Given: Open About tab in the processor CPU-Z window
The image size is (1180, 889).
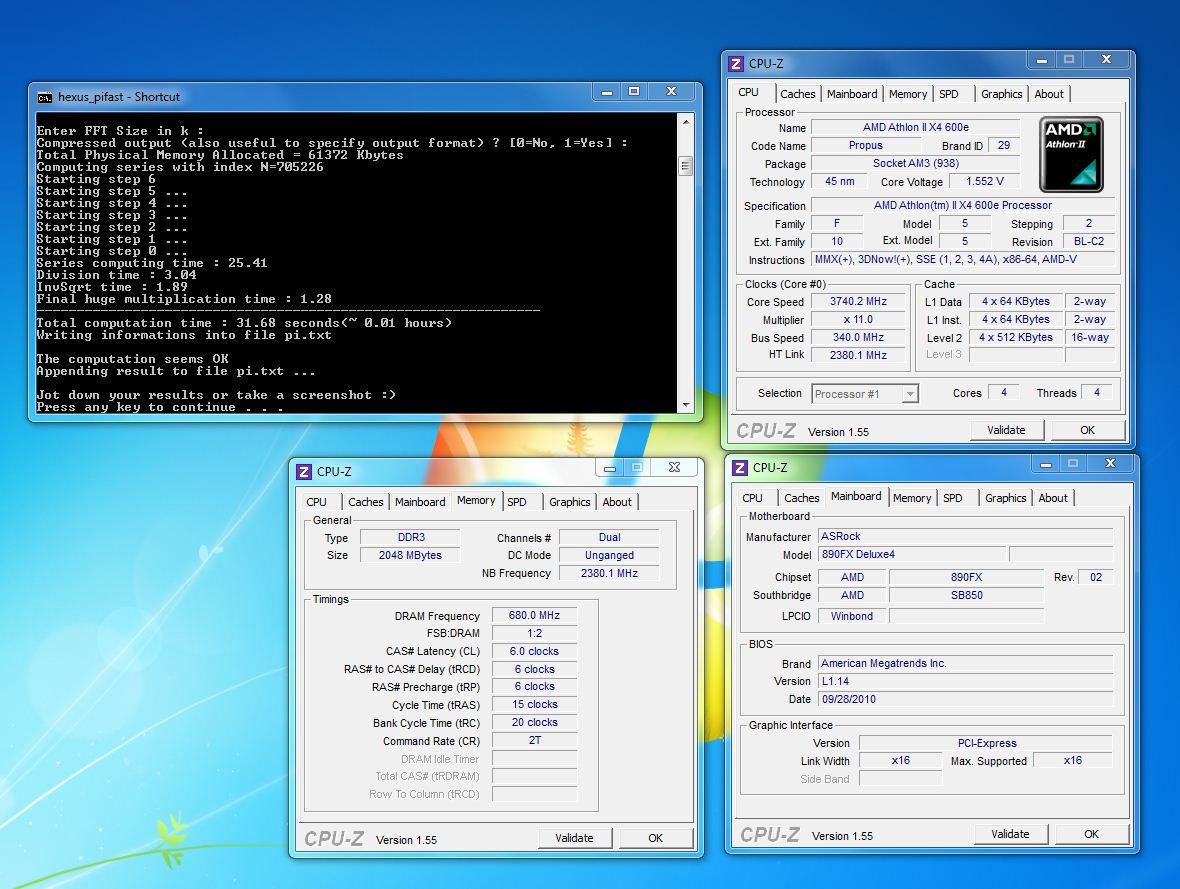Looking at the screenshot, I should click(x=1049, y=94).
